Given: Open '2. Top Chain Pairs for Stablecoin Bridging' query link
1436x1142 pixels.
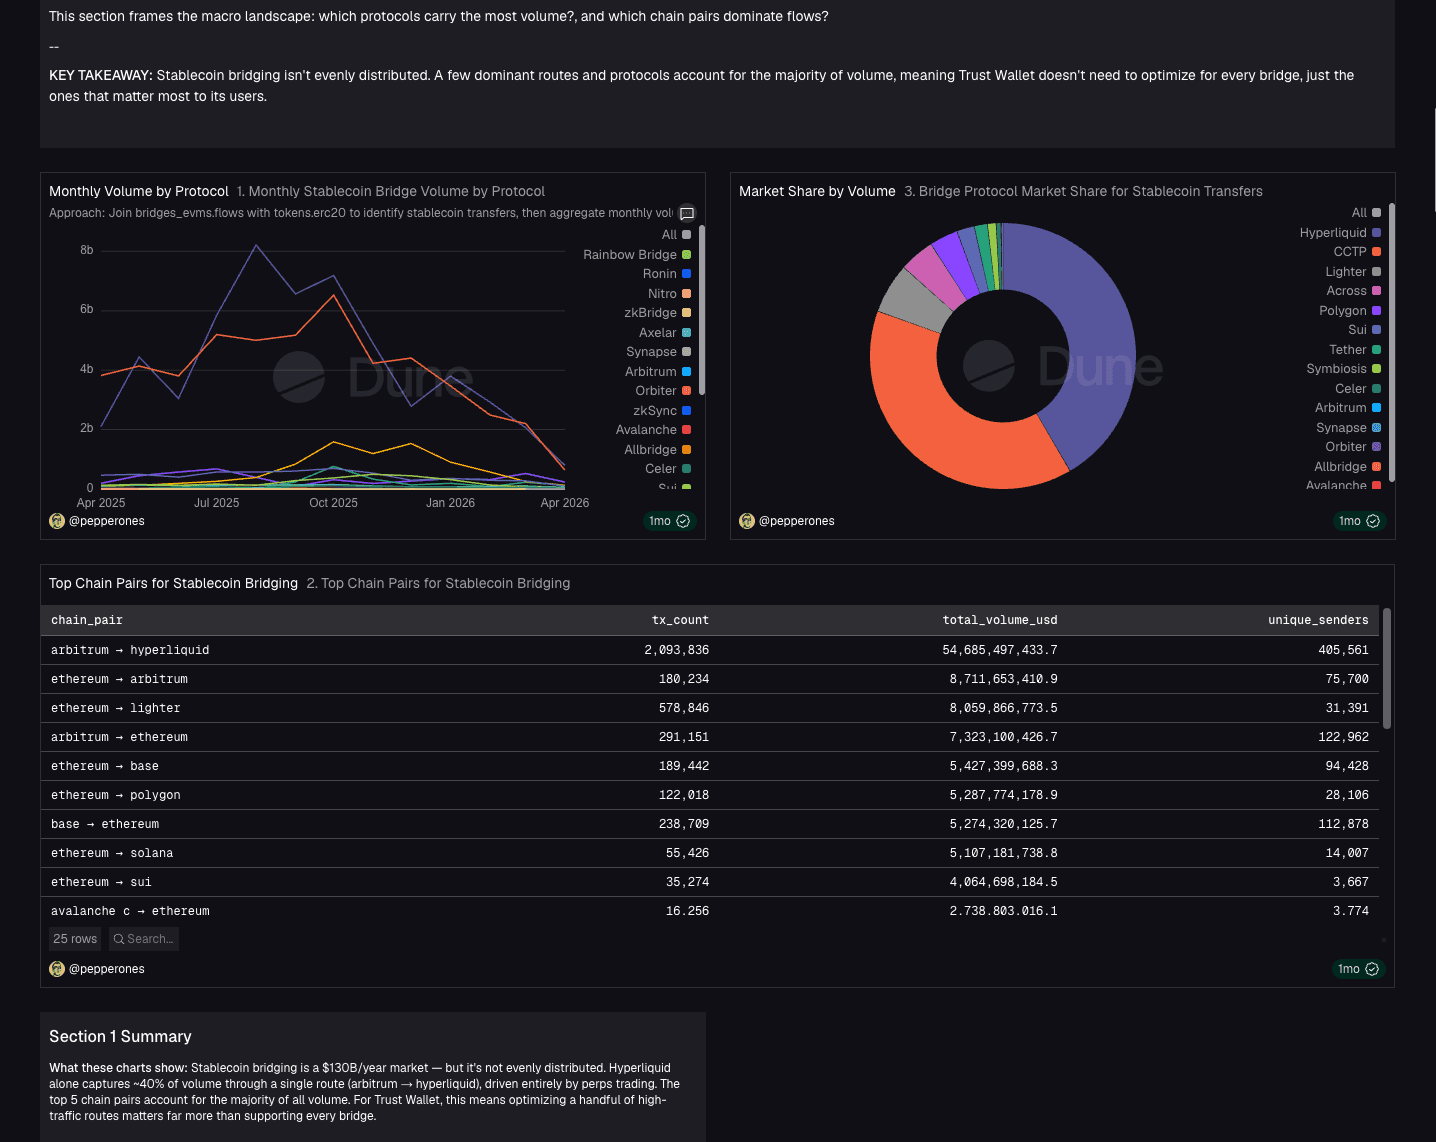Looking at the screenshot, I should [438, 583].
